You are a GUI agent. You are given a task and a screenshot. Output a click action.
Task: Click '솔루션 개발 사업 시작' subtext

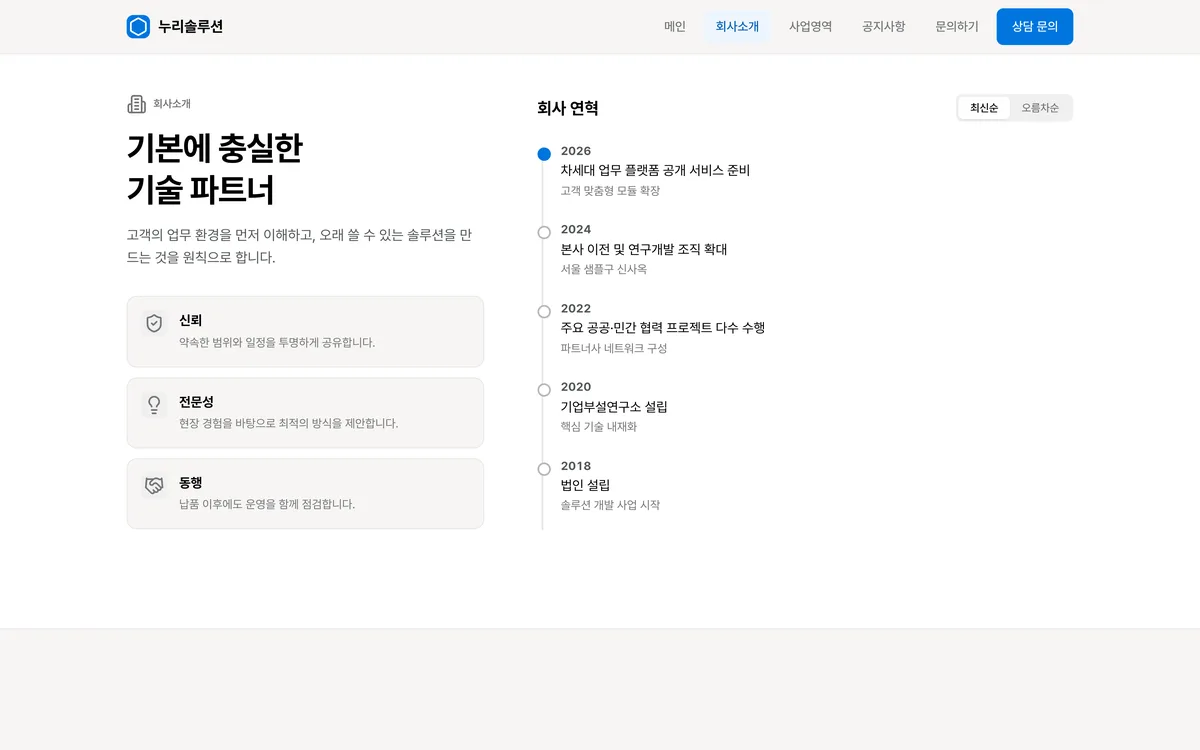[610, 505]
